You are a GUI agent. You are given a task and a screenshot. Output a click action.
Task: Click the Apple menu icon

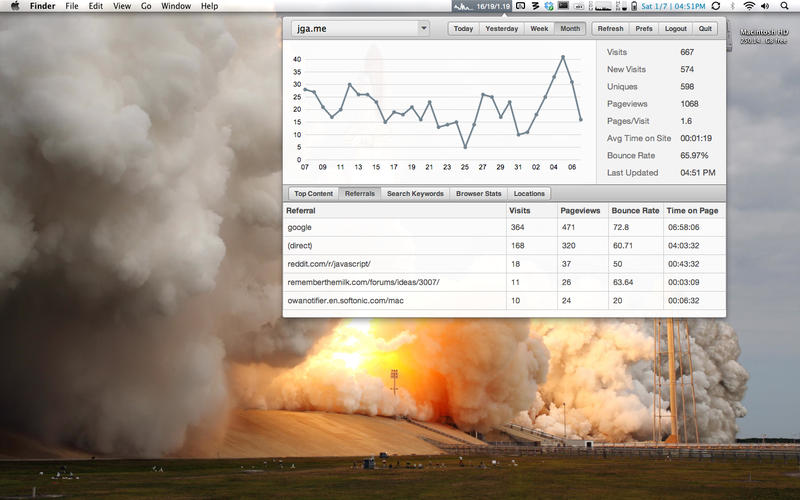point(15,6)
